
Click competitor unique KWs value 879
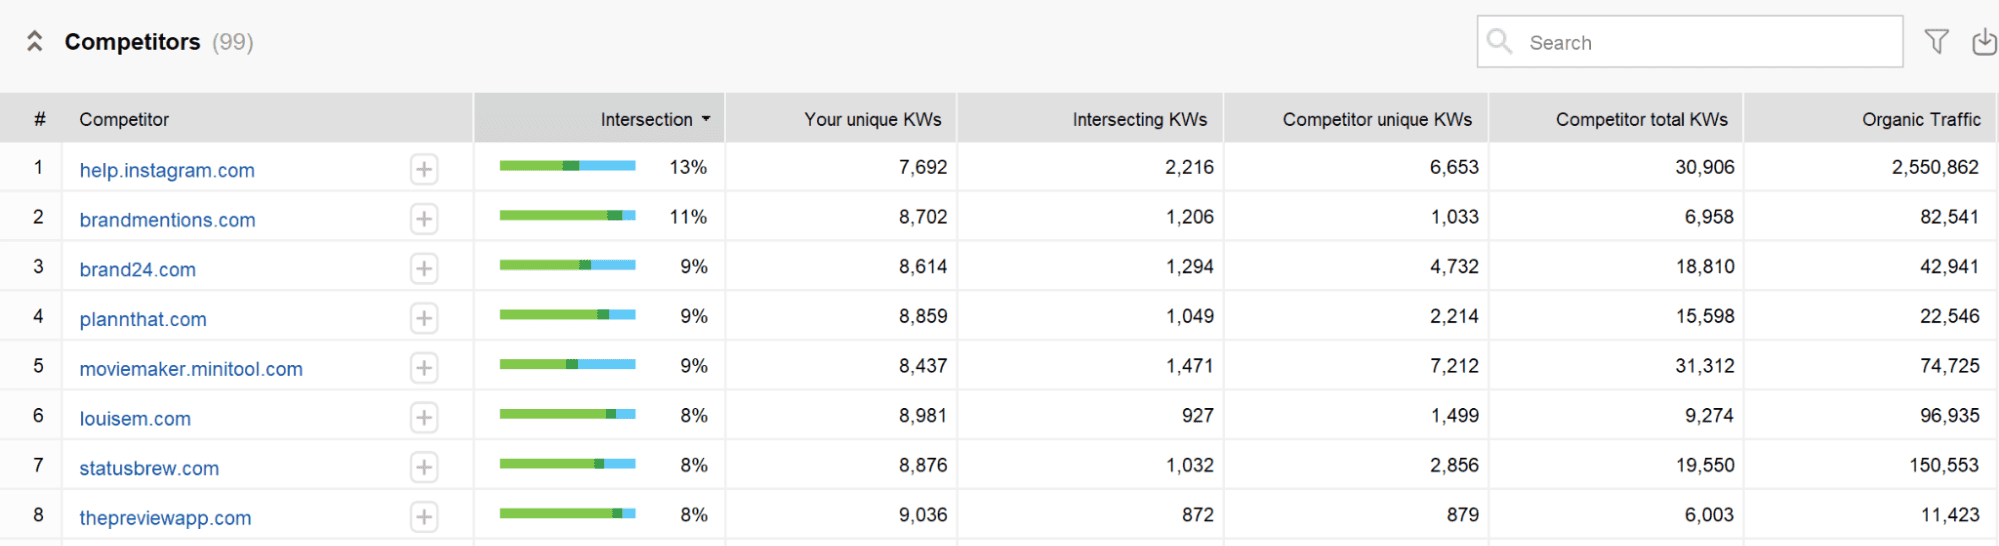tap(1462, 515)
